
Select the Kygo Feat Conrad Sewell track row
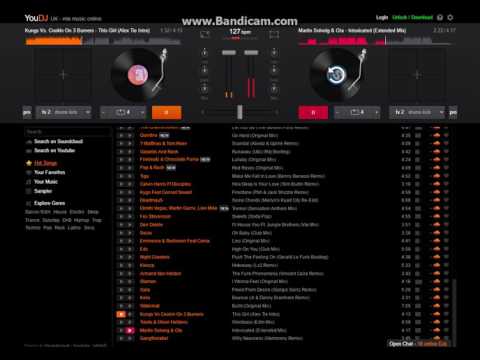click(284, 192)
